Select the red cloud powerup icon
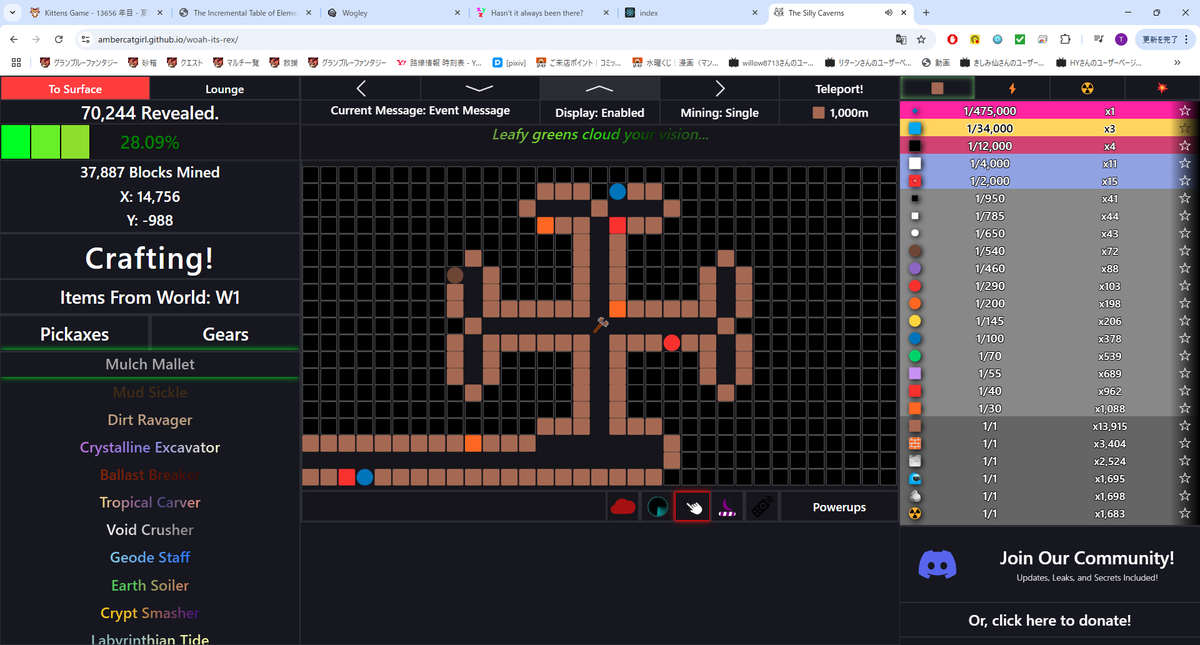The height and width of the screenshot is (645, 1200). [x=623, y=507]
